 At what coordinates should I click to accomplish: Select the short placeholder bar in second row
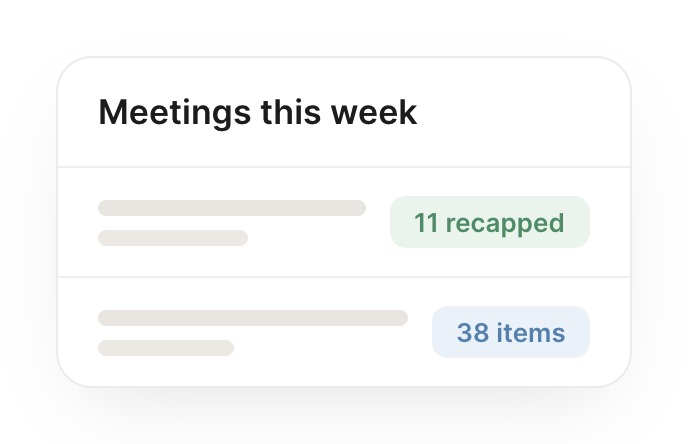(166, 347)
